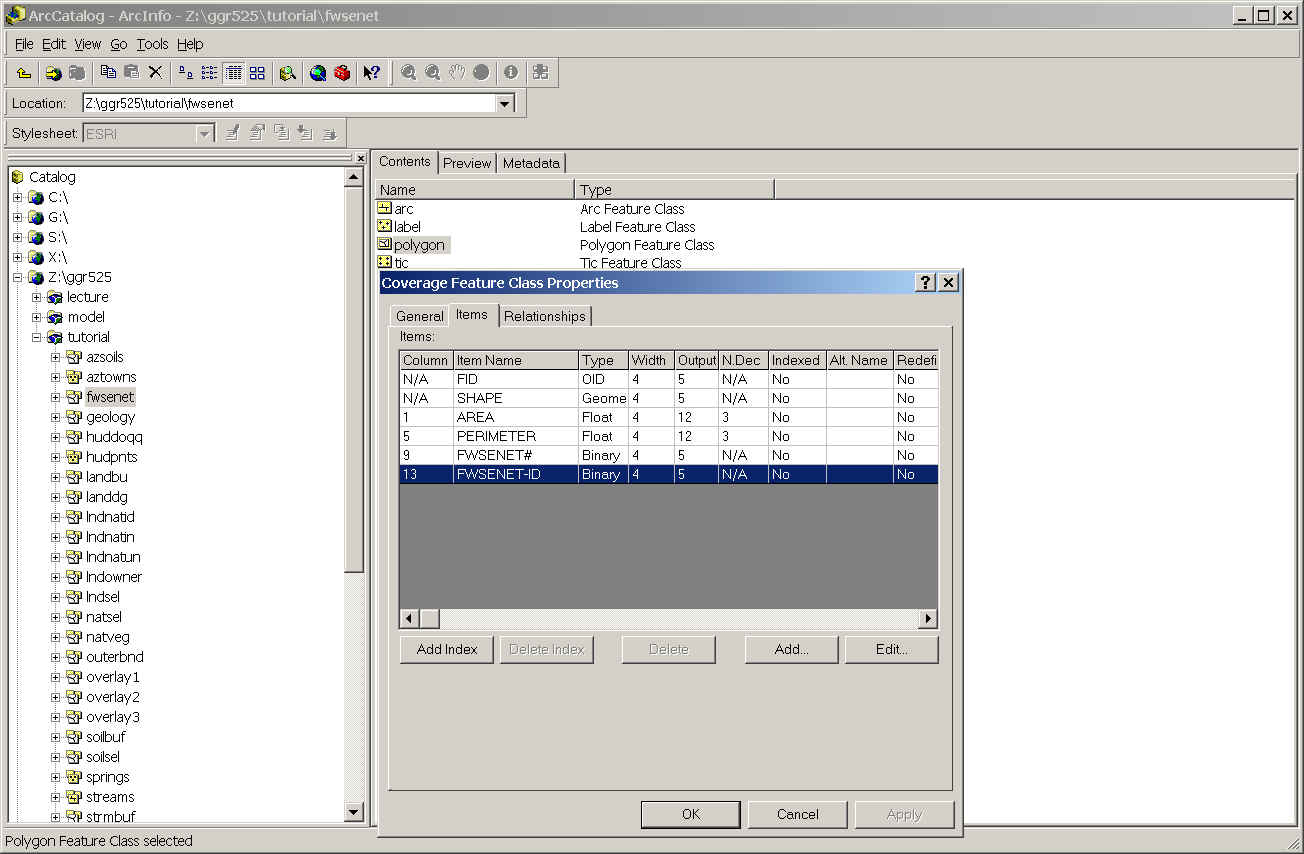
Task: Open the View menu
Action: 88,44
